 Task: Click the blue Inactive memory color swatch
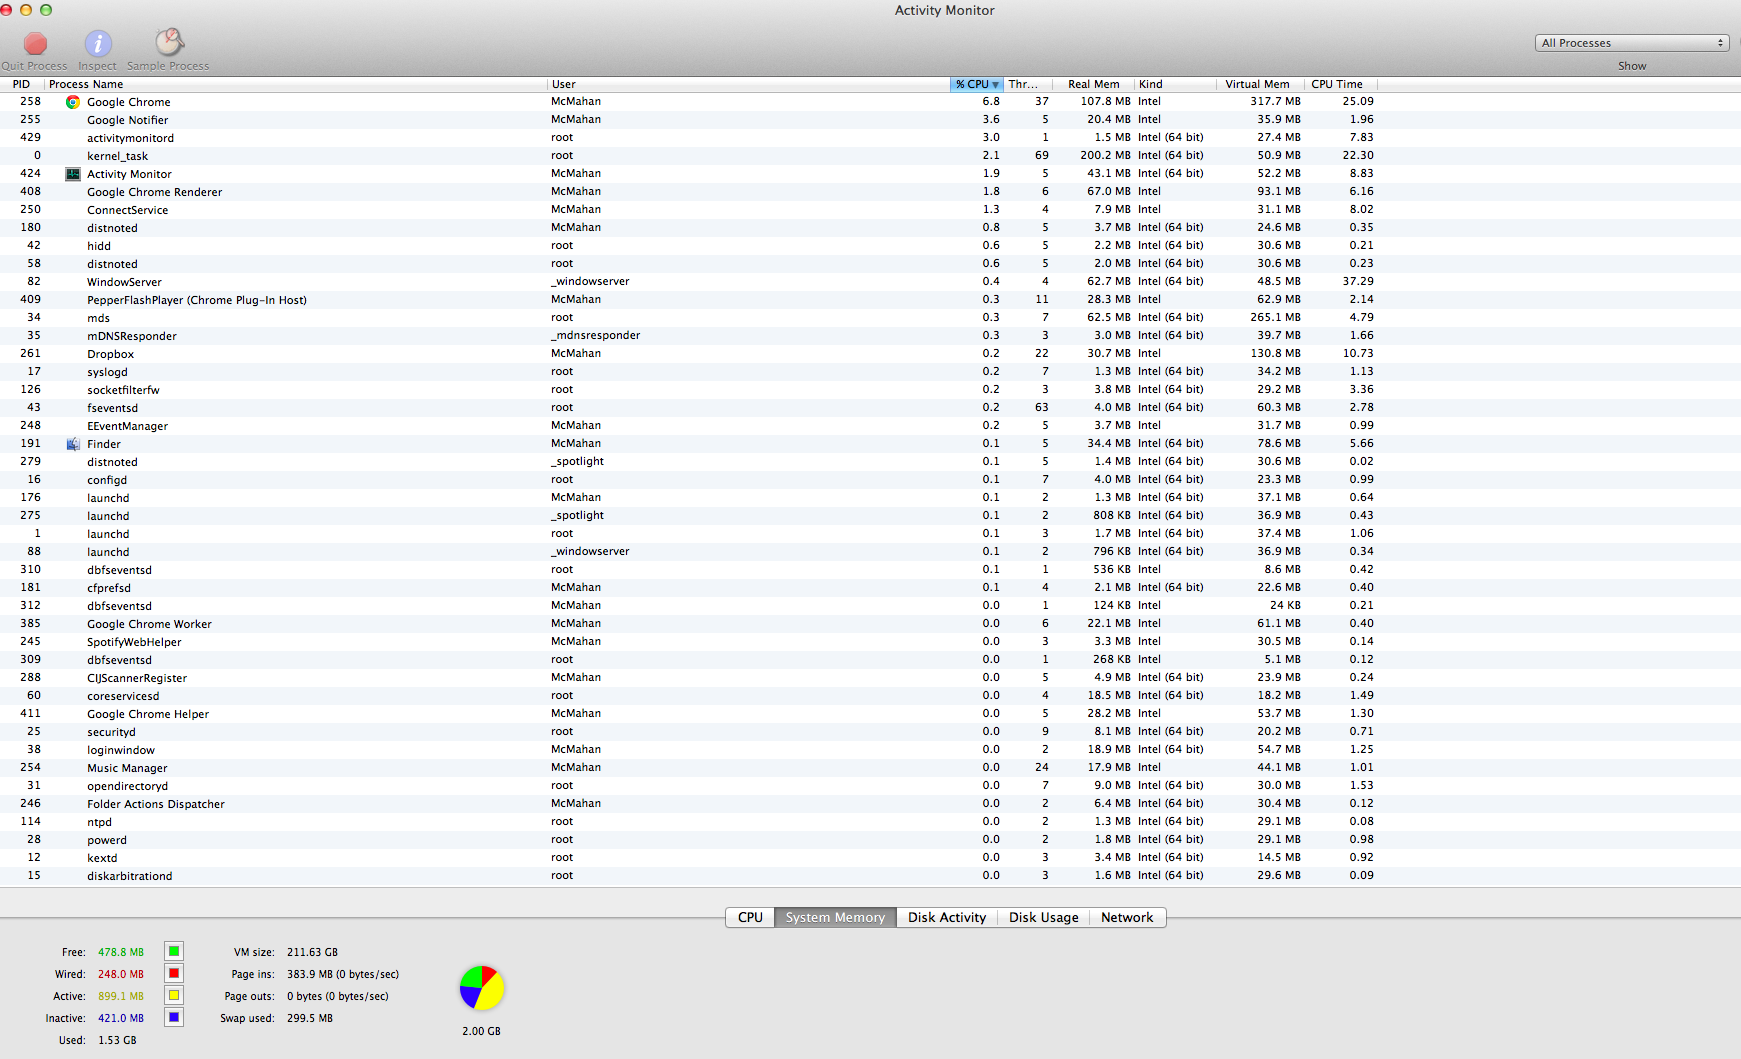tap(174, 1018)
